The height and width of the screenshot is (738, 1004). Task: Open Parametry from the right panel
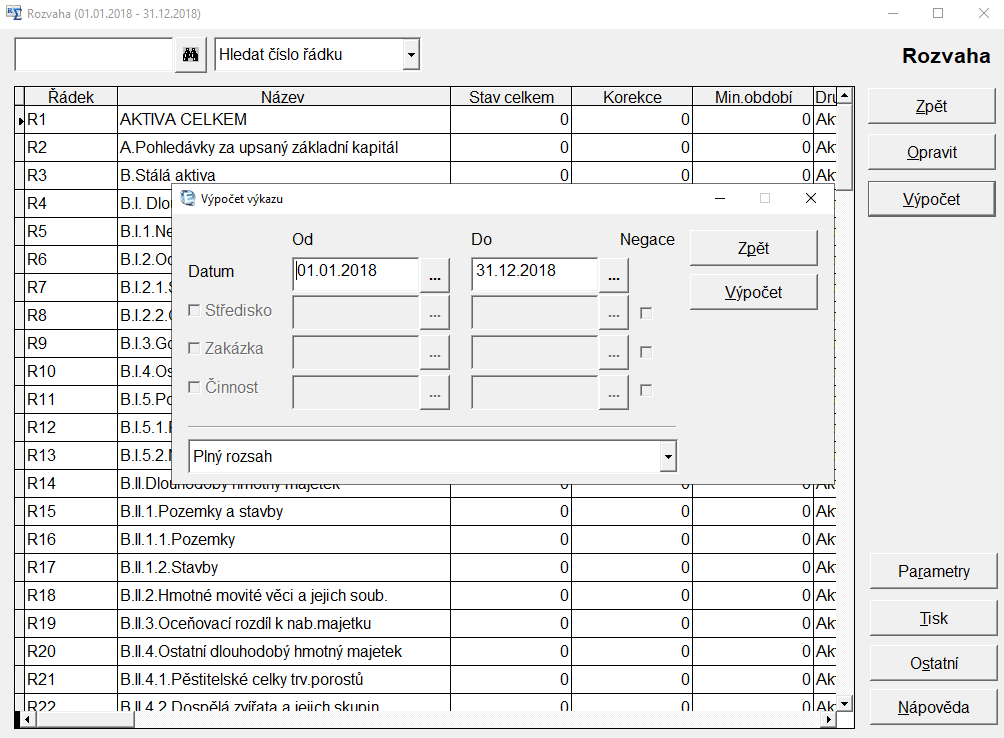point(933,572)
